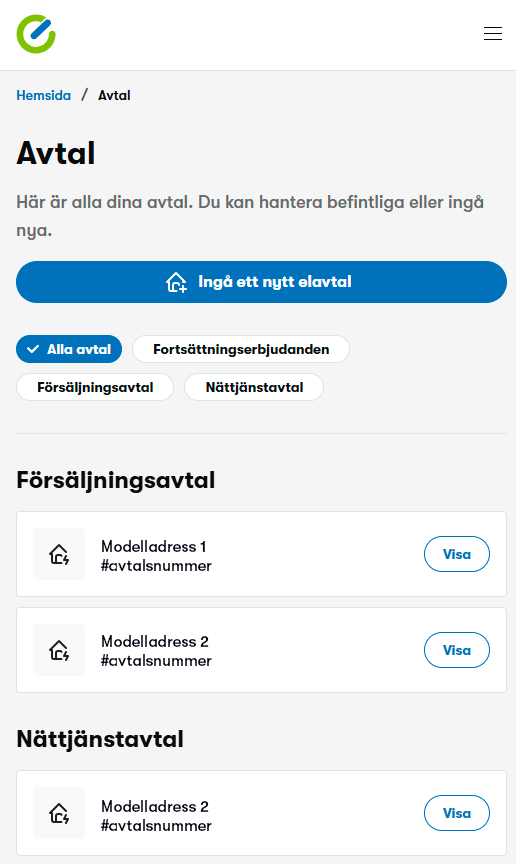Click Visa in the Nättjänstavtal section
The height and width of the screenshot is (864, 516).
click(x=456, y=813)
